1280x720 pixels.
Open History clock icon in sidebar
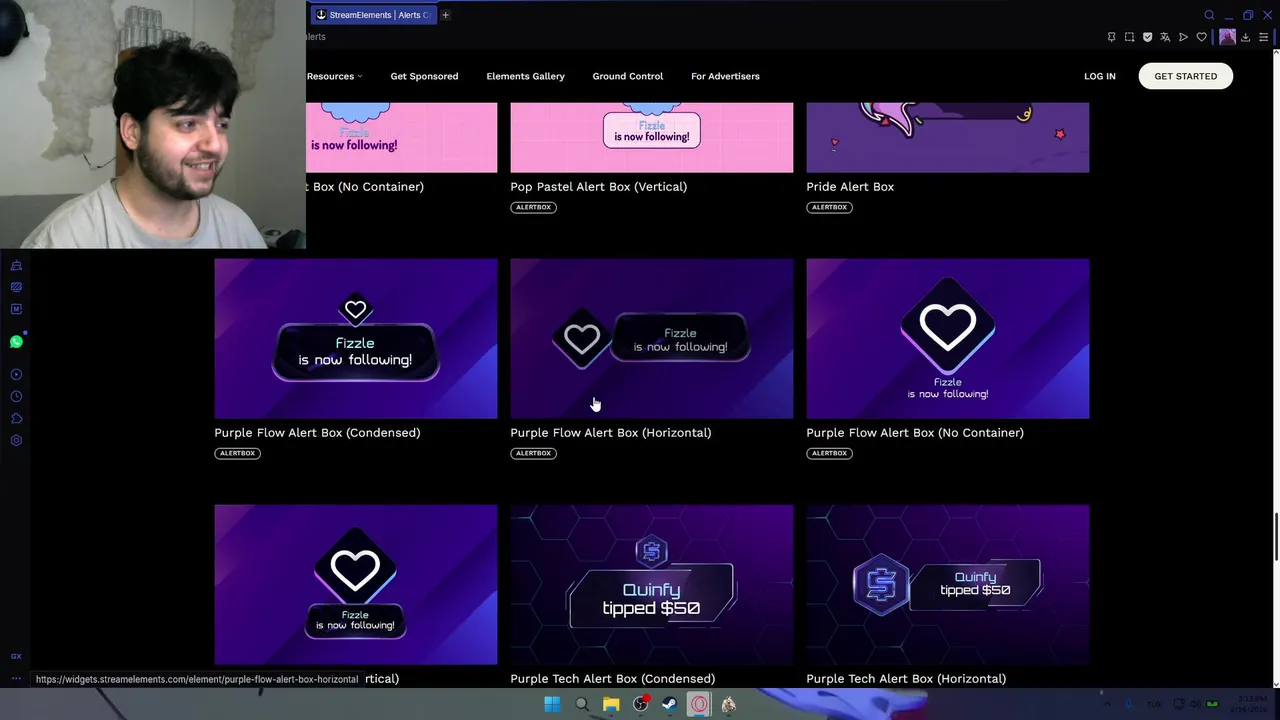16,396
